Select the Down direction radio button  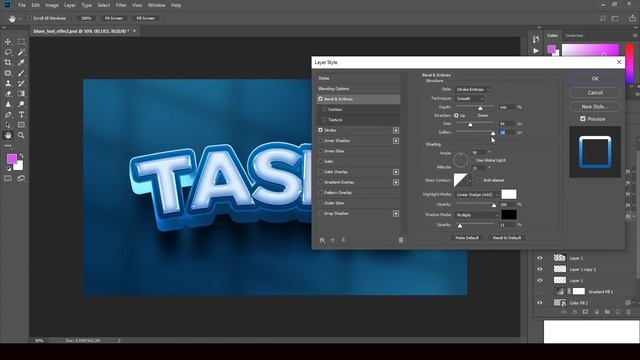click(x=475, y=116)
